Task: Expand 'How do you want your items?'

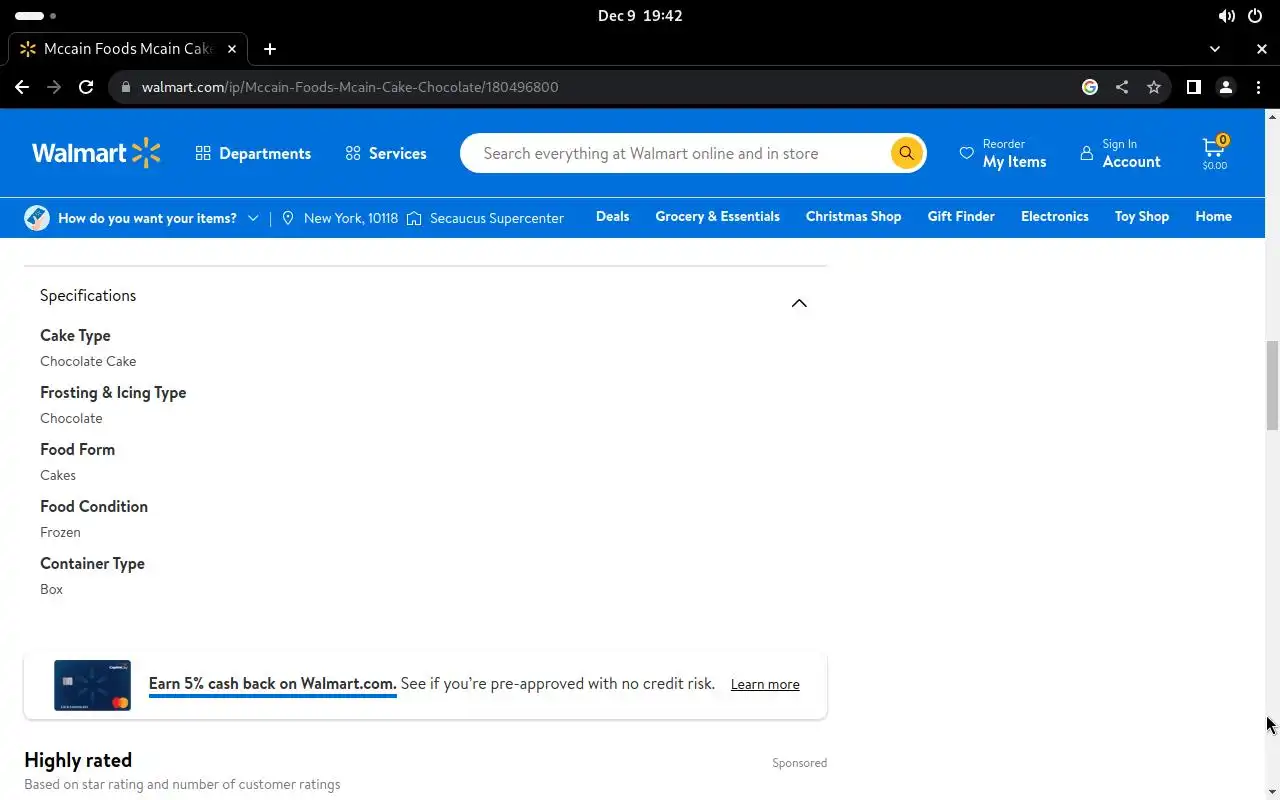Action: tap(142, 218)
